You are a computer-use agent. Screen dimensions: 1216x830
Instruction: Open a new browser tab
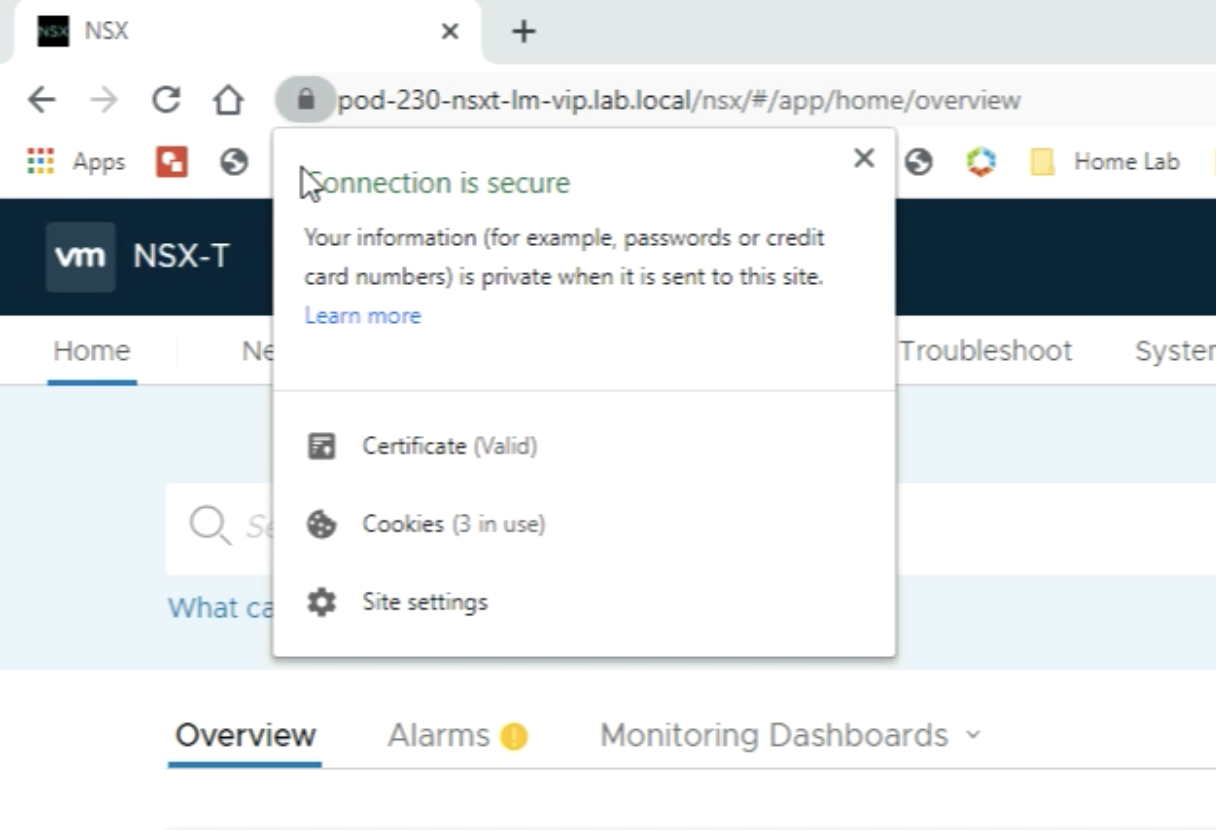pos(524,32)
